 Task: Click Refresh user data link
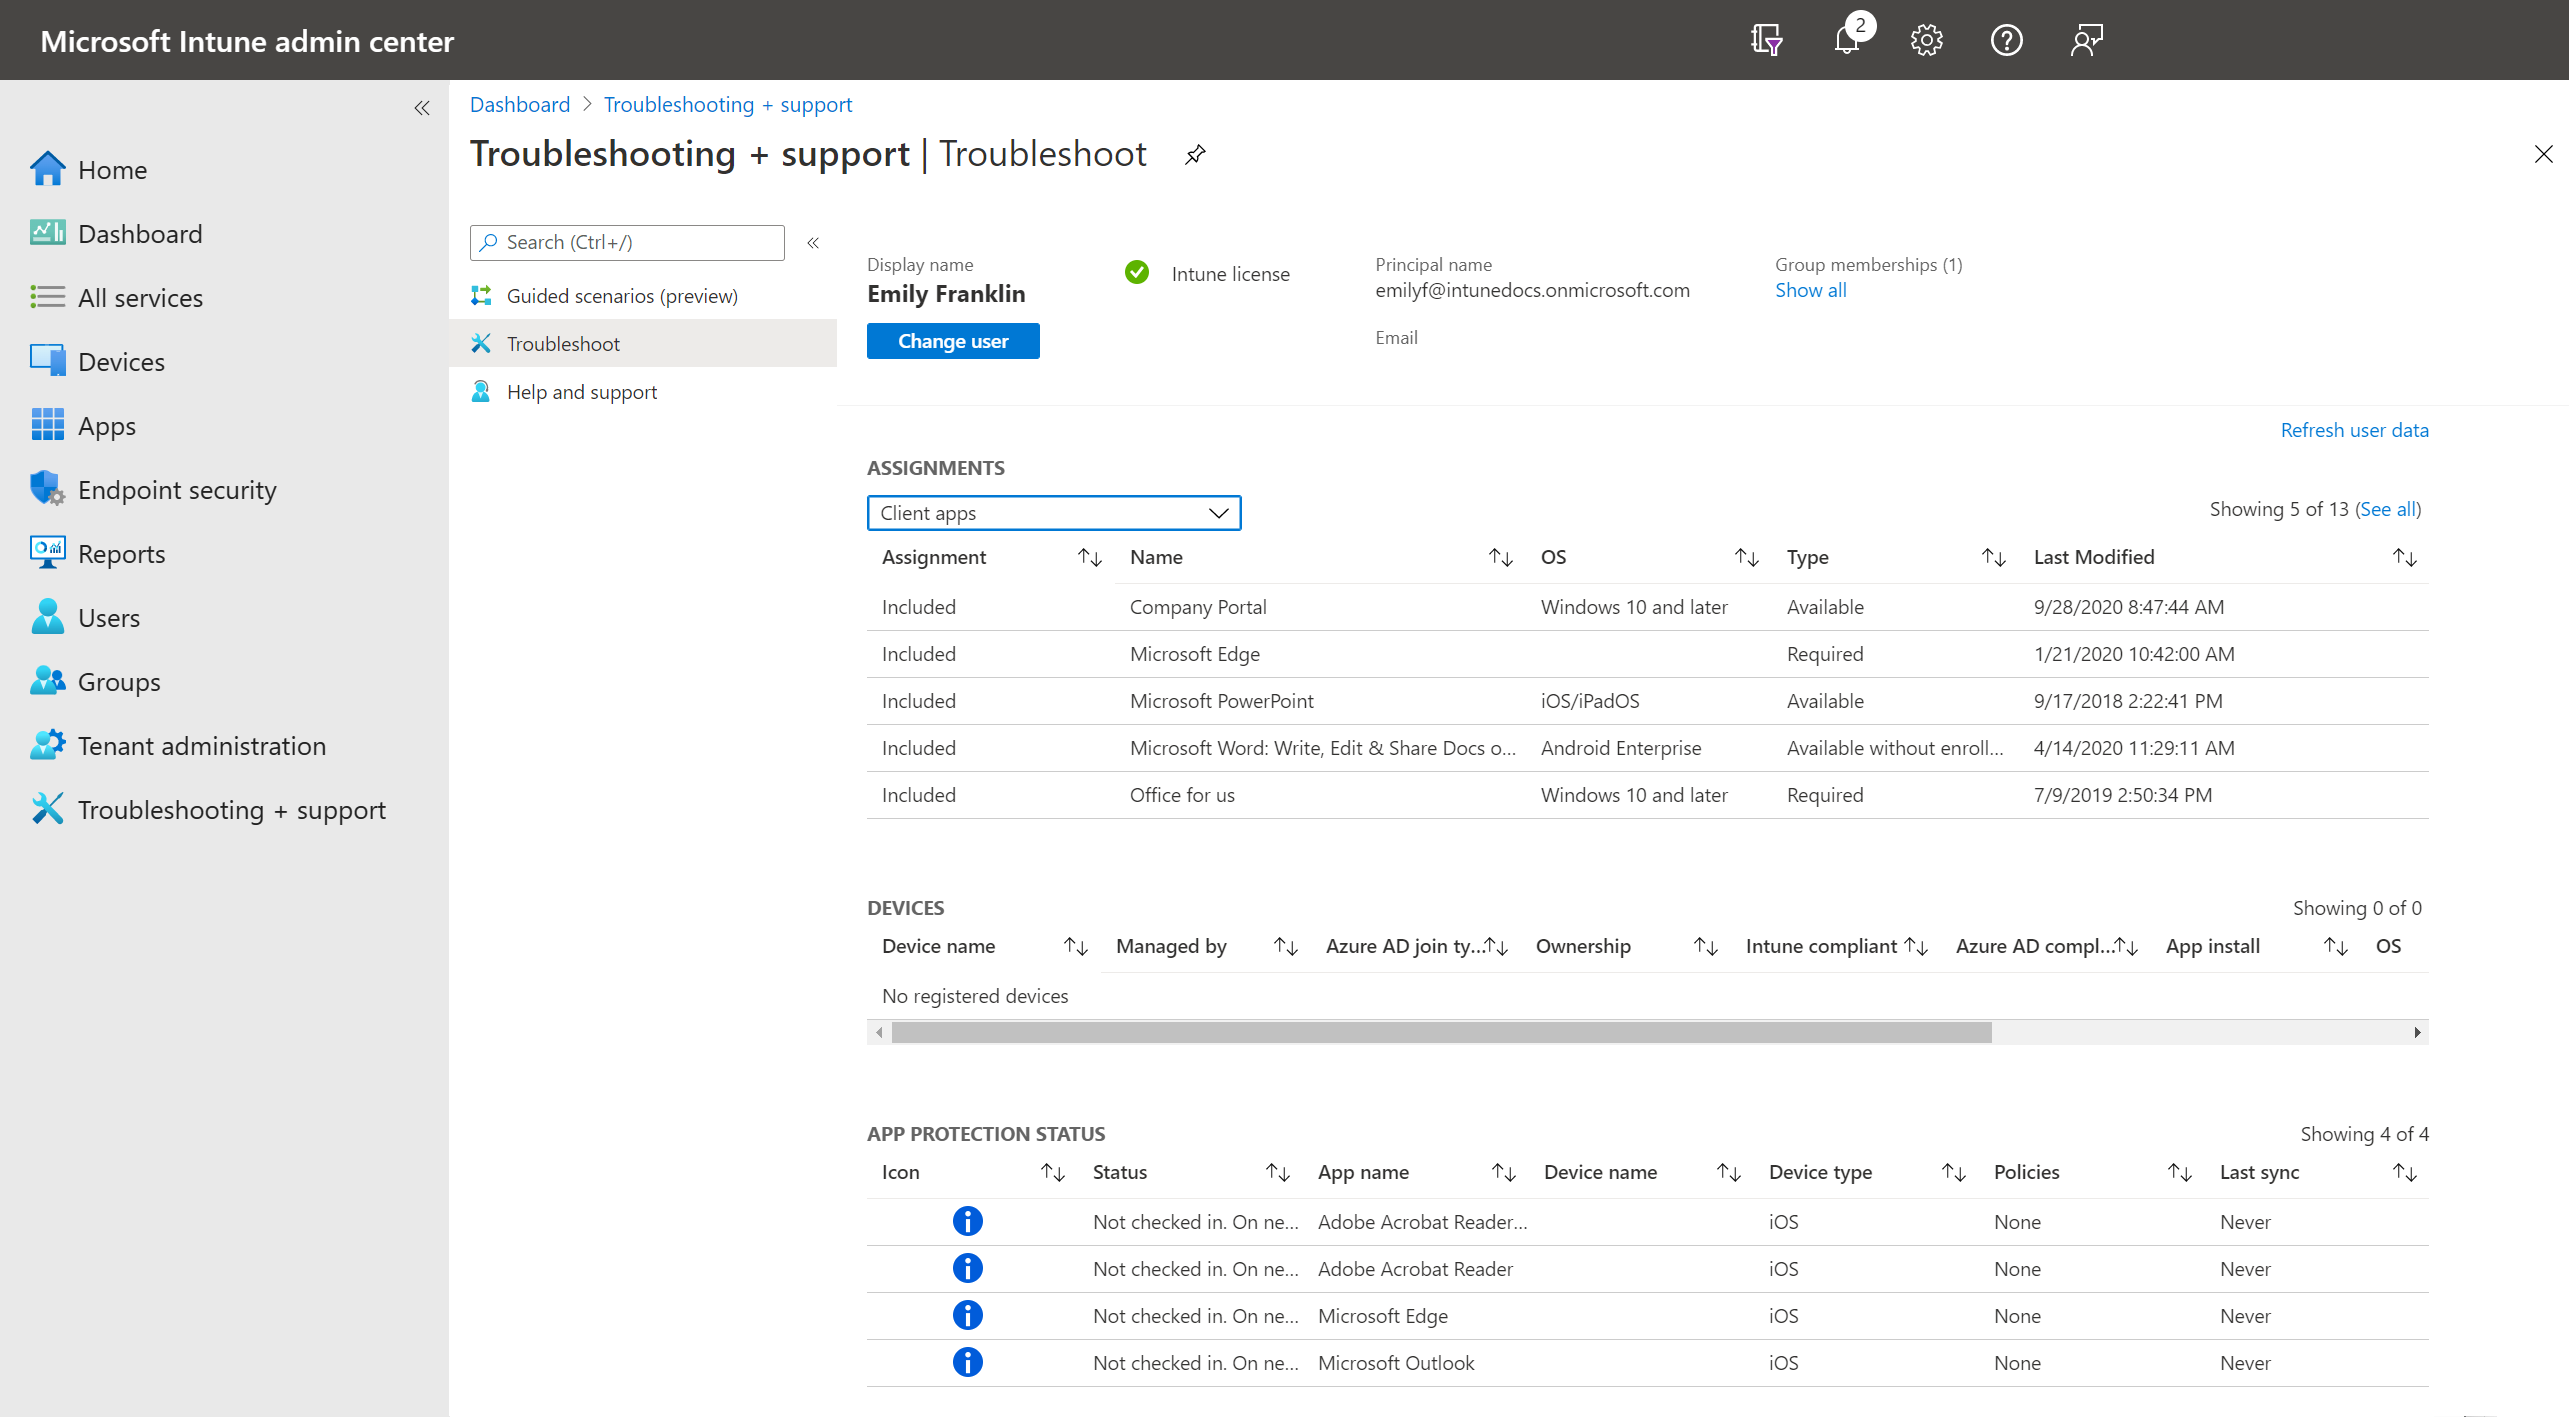[x=2354, y=430]
